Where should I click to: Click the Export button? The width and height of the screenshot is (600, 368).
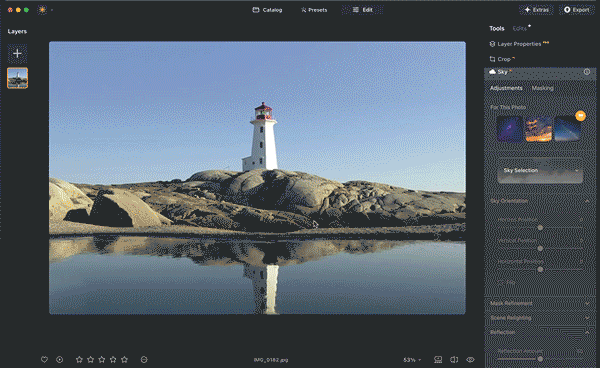577,10
